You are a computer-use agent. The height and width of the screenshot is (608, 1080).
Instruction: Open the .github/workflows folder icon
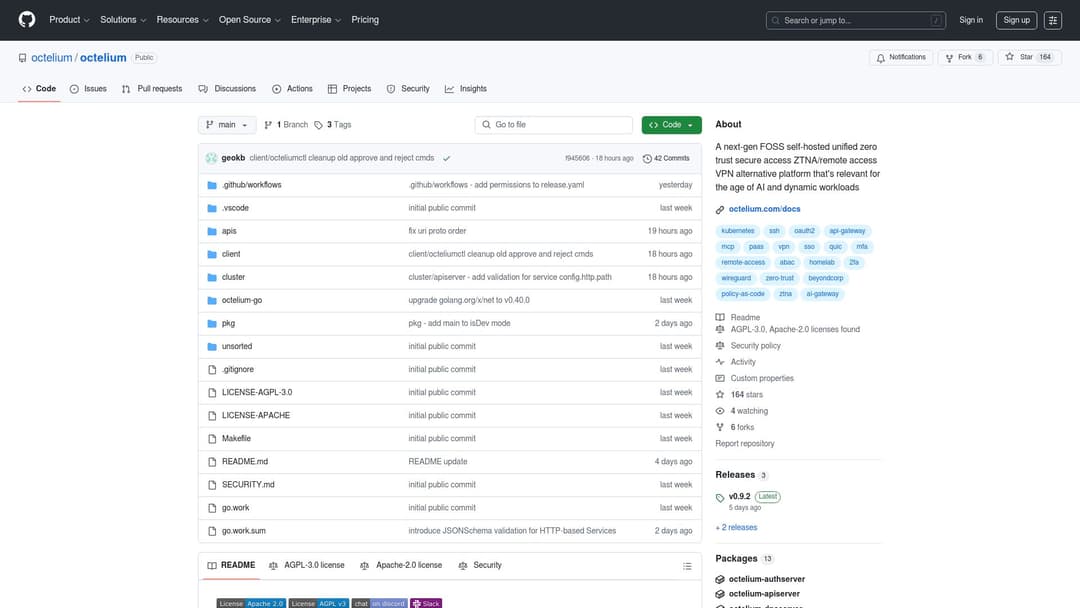pos(212,185)
